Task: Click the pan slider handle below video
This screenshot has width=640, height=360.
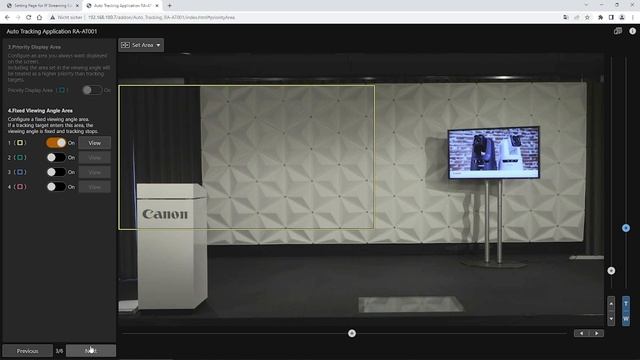Action: point(352,333)
